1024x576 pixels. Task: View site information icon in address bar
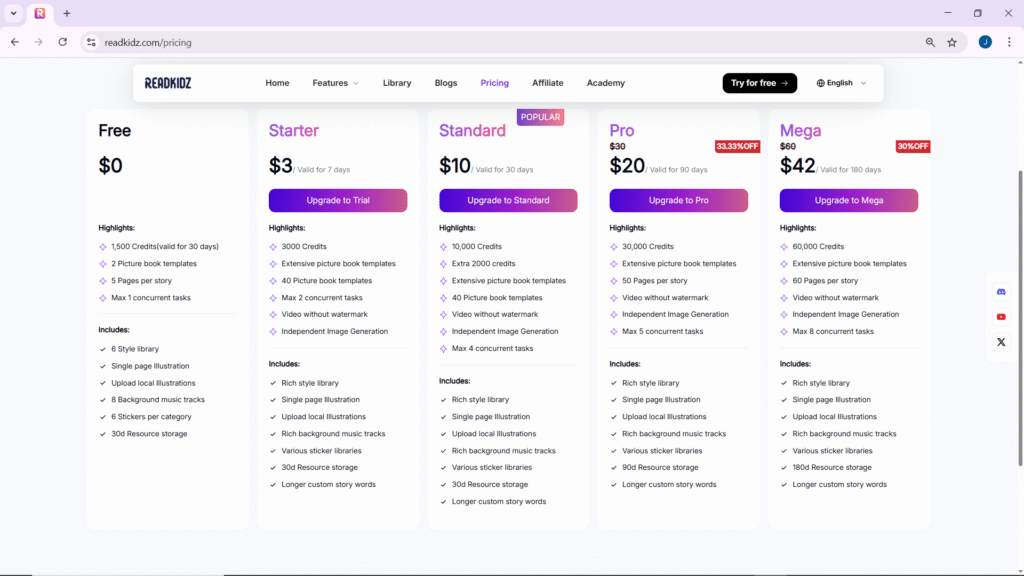point(91,42)
